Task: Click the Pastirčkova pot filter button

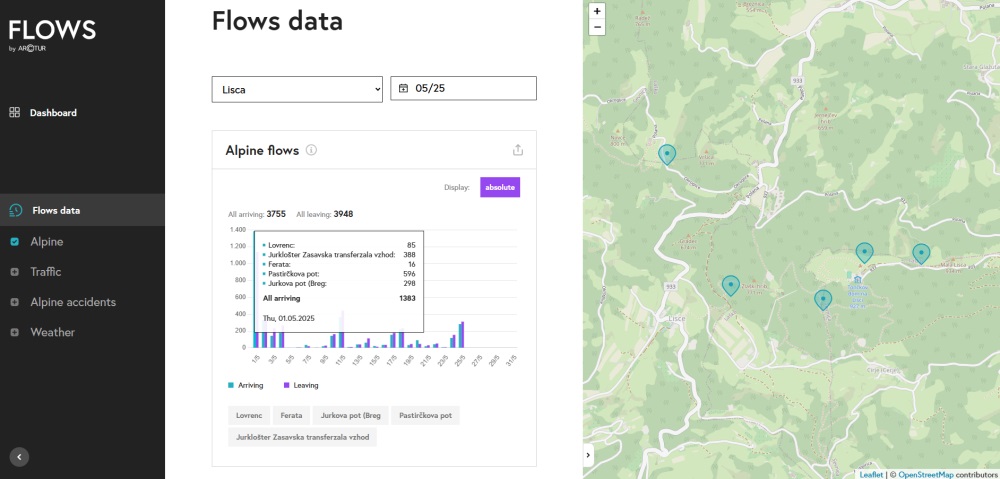Action: click(x=425, y=415)
